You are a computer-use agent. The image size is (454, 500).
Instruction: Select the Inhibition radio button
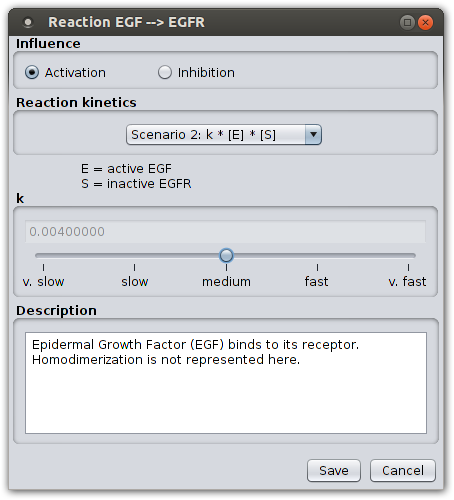(x=165, y=72)
